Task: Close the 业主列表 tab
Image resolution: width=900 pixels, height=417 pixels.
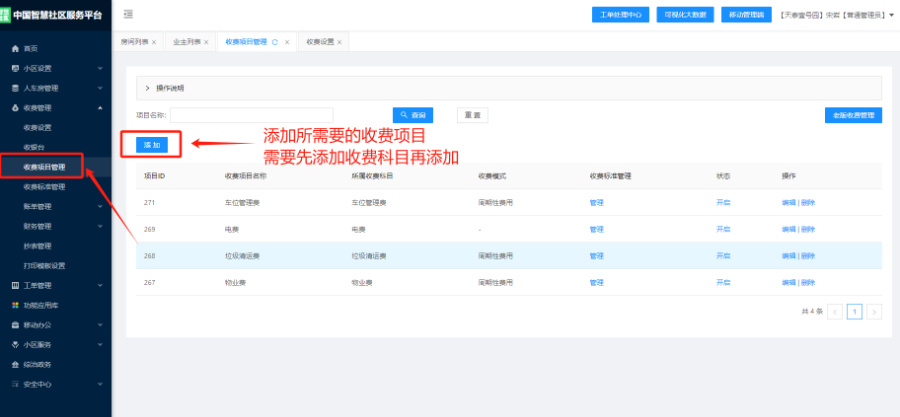Action: pos(206,42)
